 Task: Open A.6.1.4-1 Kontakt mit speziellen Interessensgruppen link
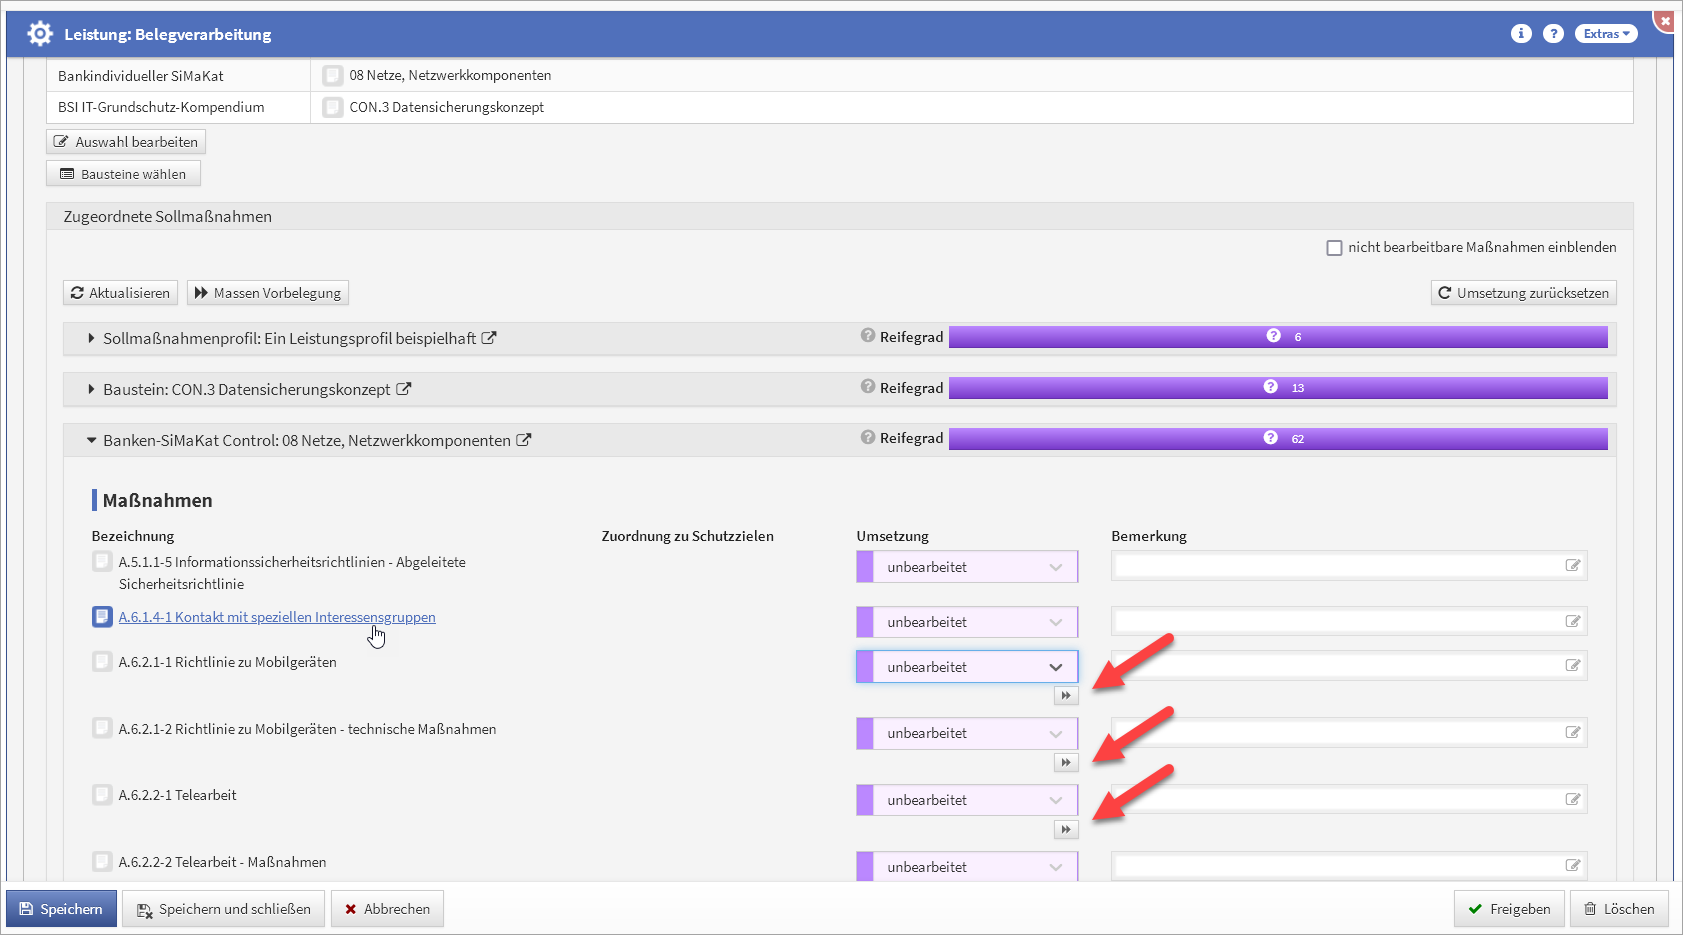click(277, 617)
